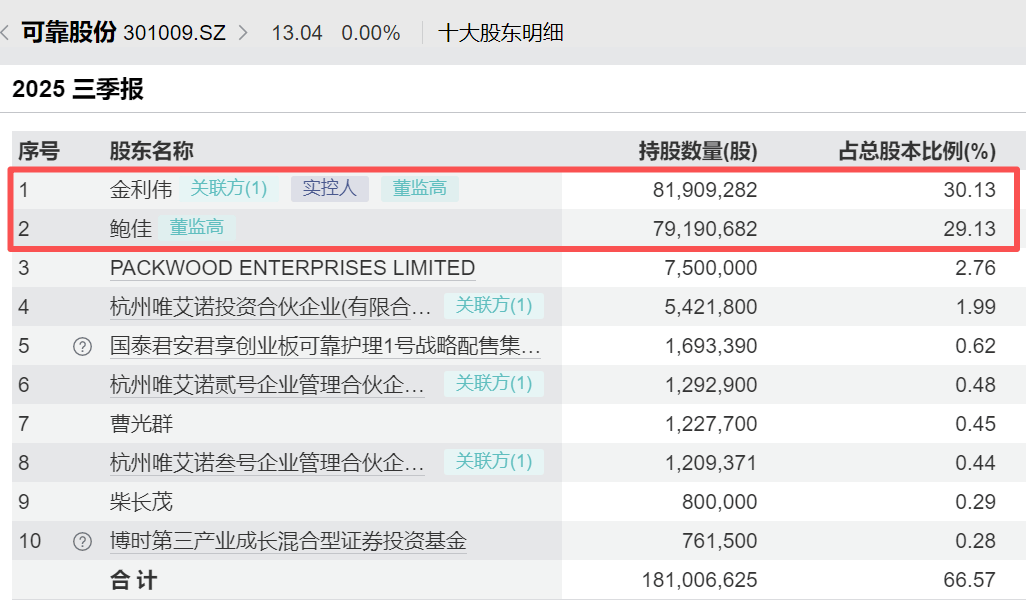1026x609 pixels.
Task: Click share count 1,693,390
Action: [711, 346]
